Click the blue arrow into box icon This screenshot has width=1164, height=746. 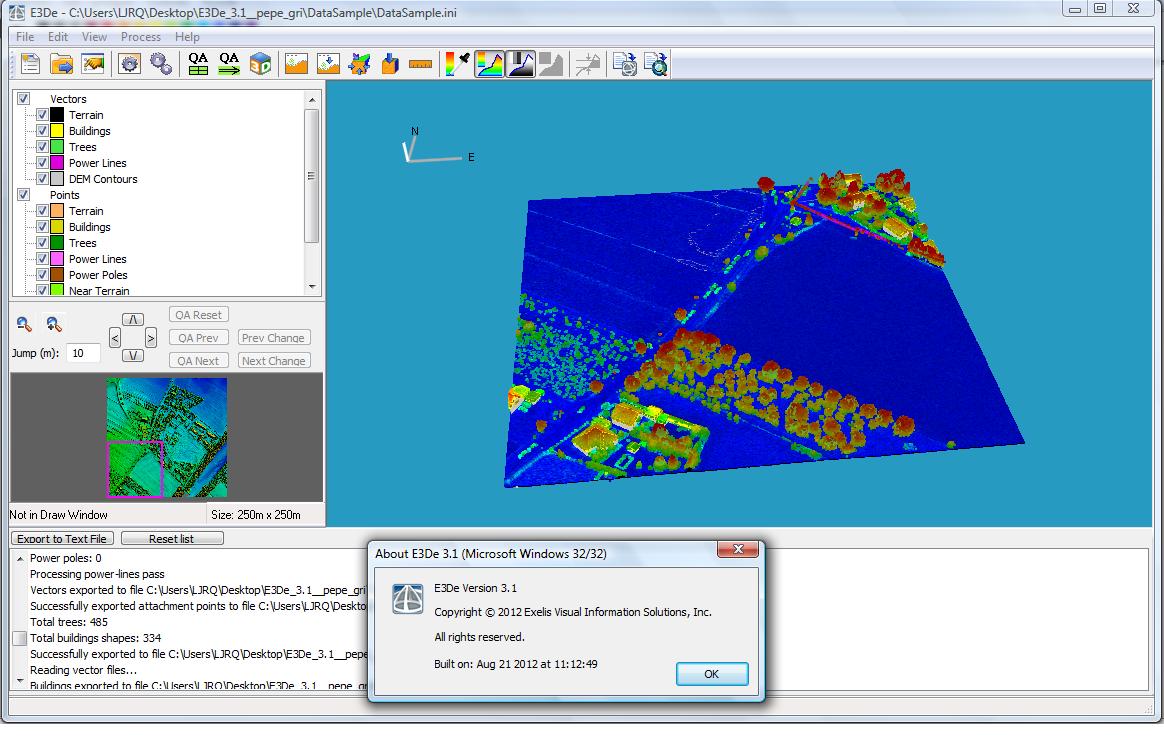(x=390, y=64)
